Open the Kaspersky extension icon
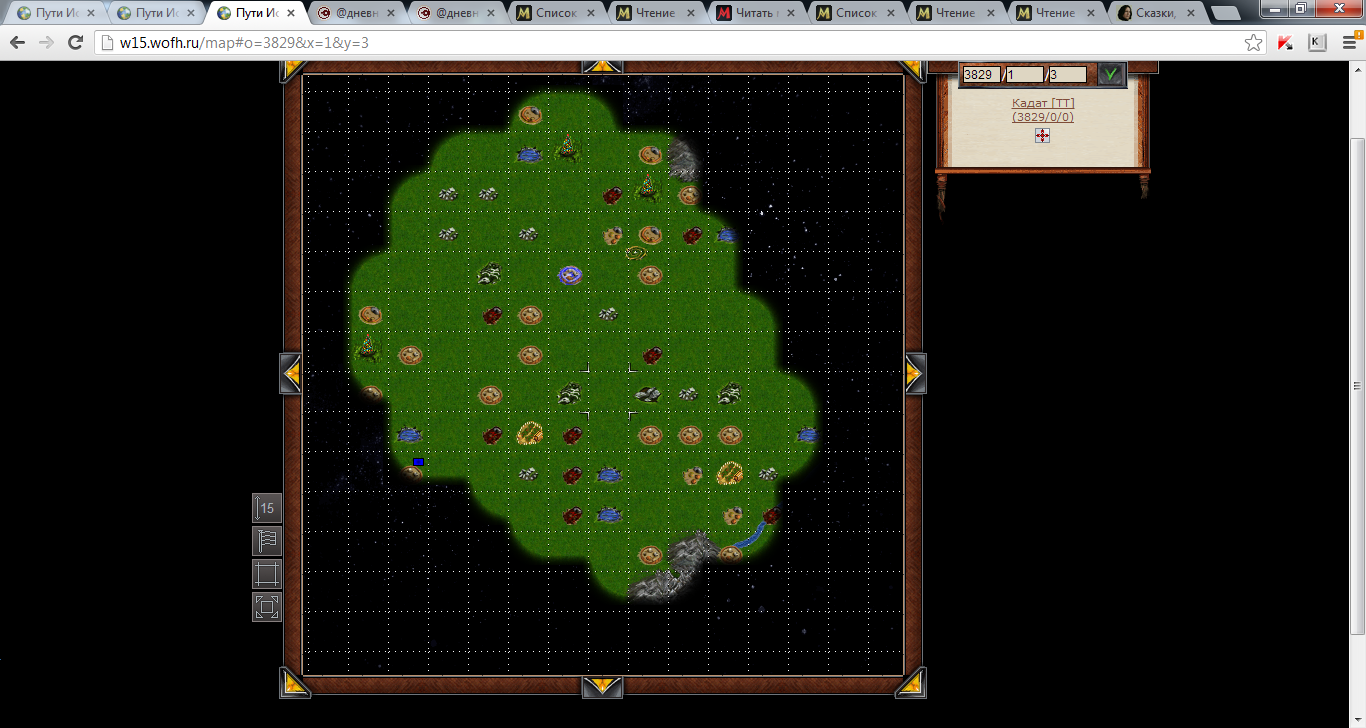Image resolution: width=1366 pixels, height=728 pixels. [x=1285, y=43]
